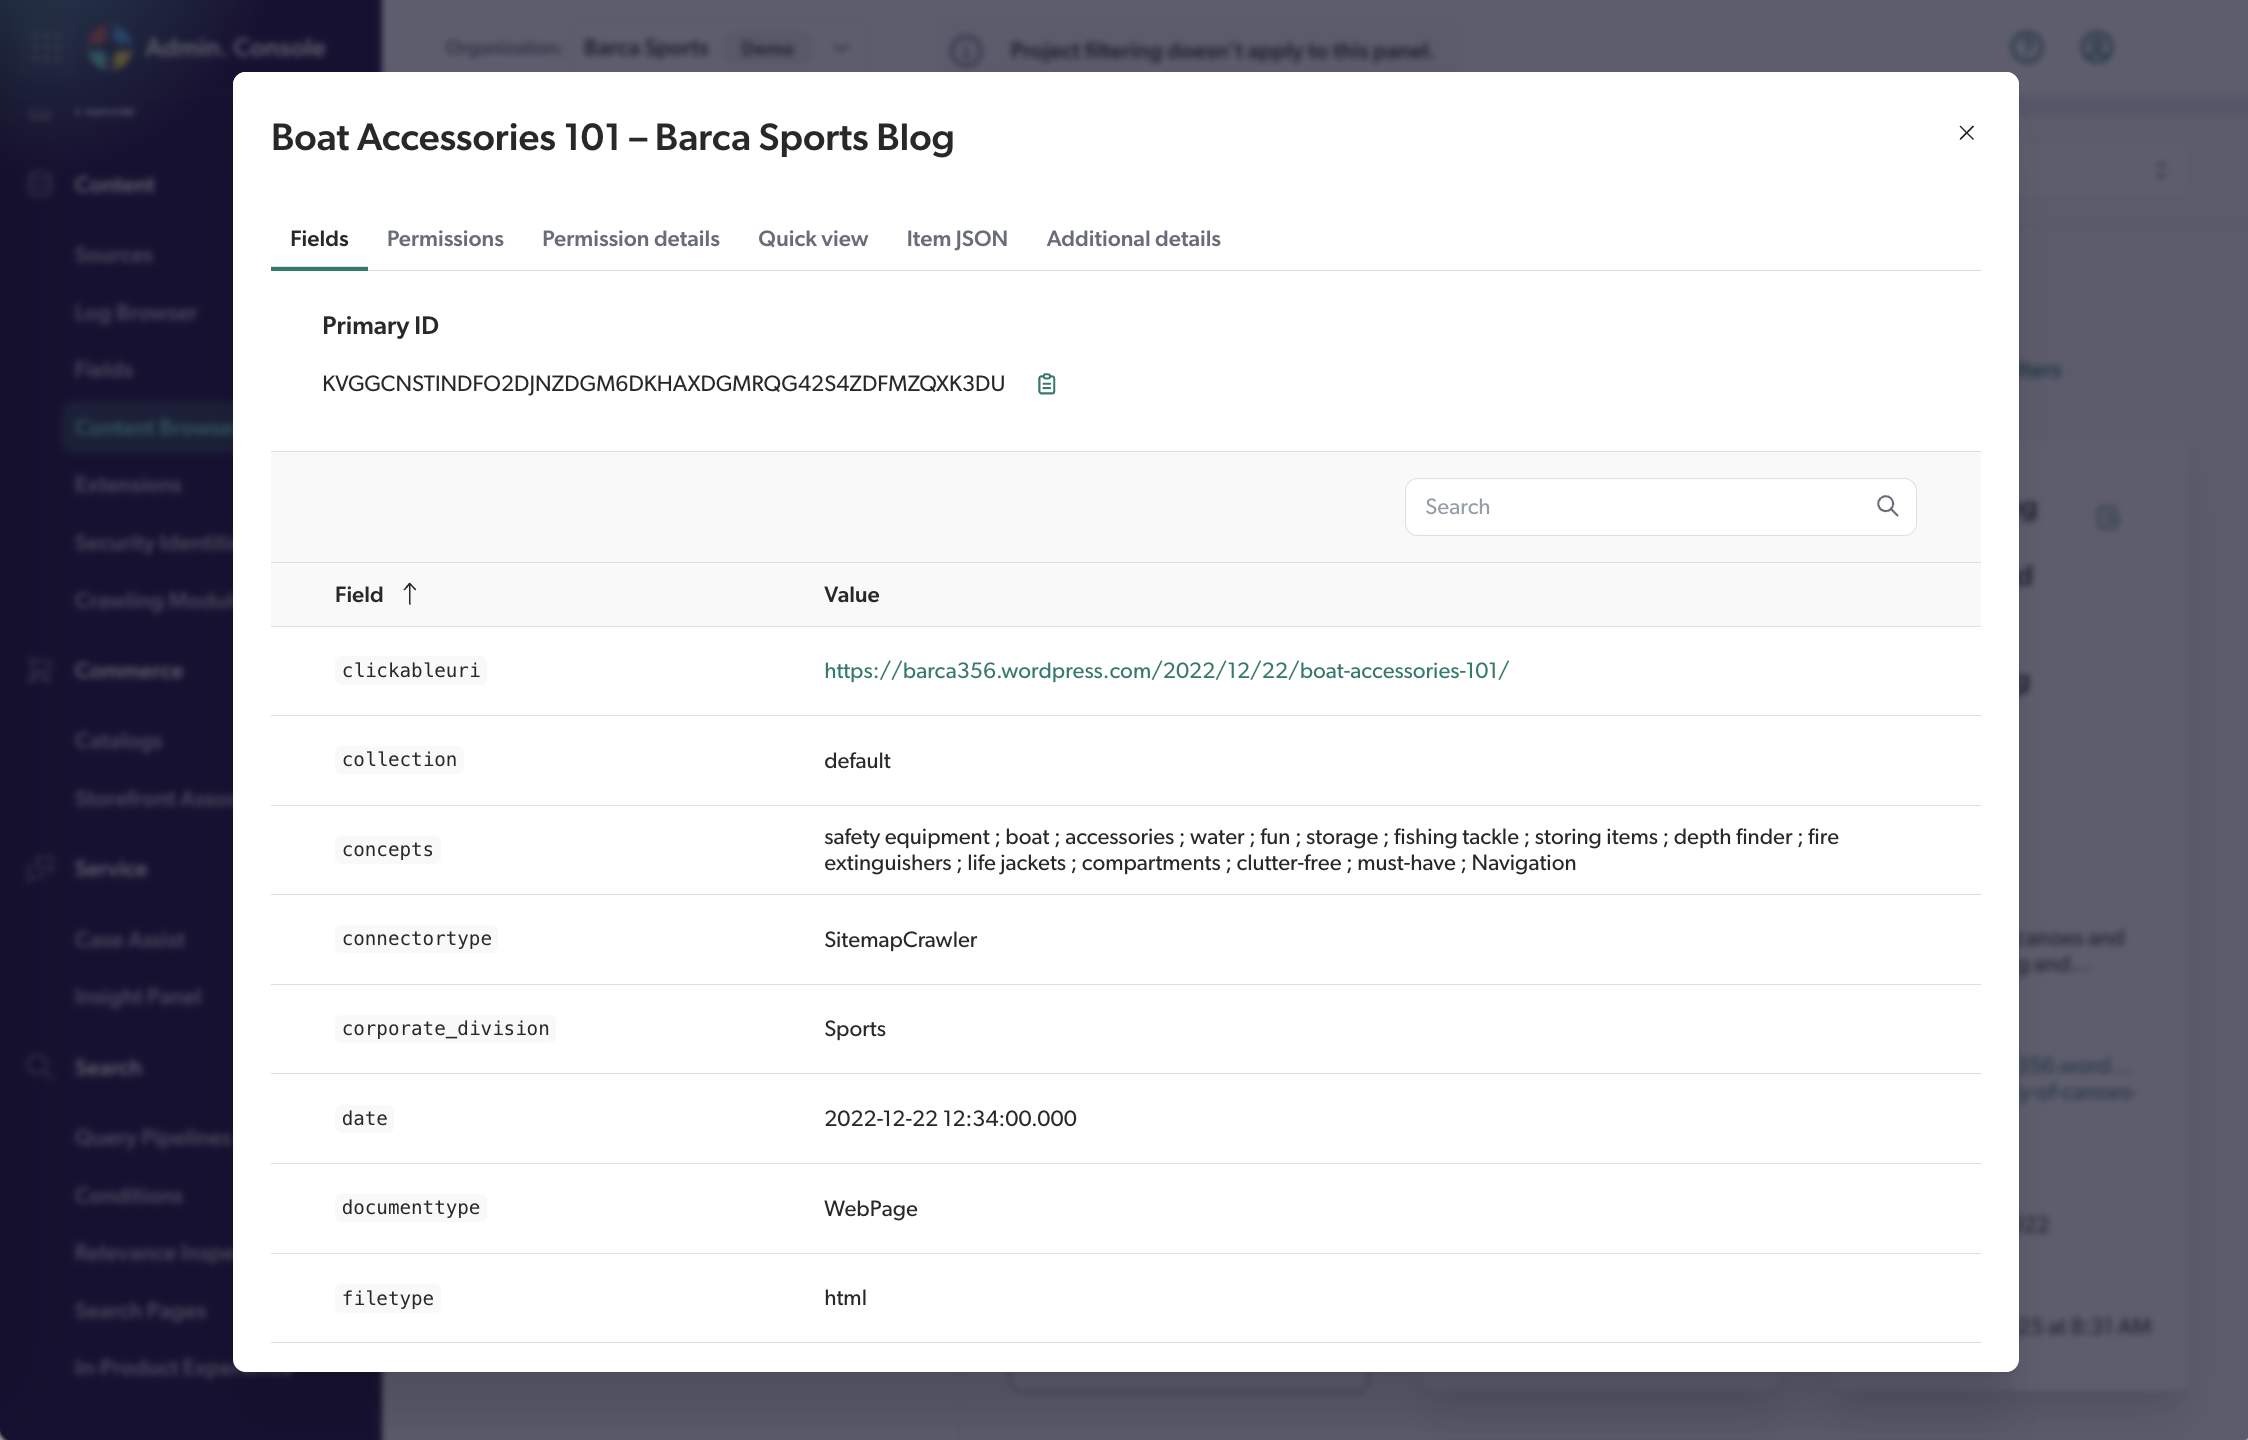Click the concepts value text

tap(1331, 850)
